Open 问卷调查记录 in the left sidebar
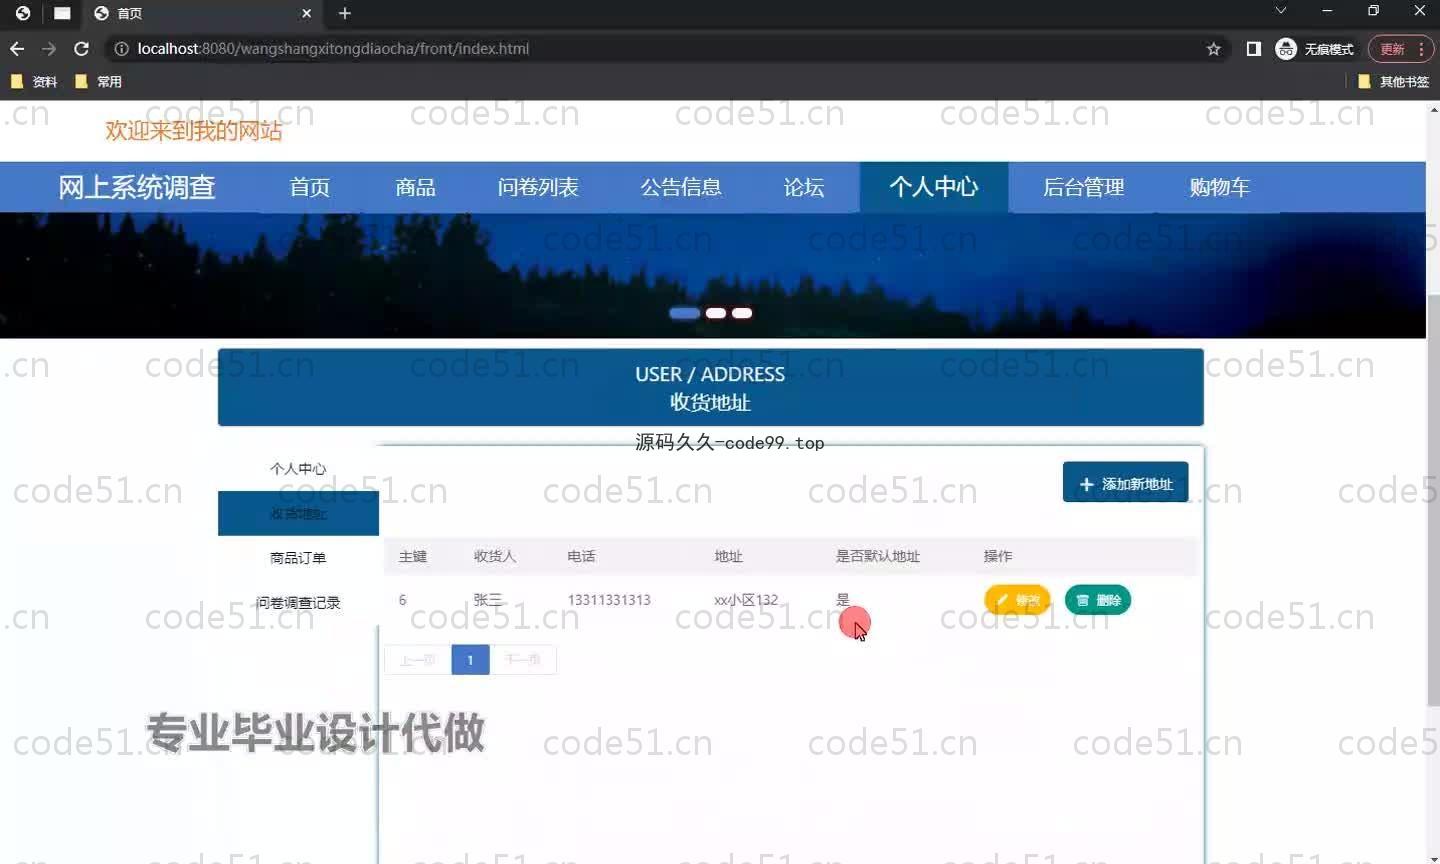 [x=298, y=603]
